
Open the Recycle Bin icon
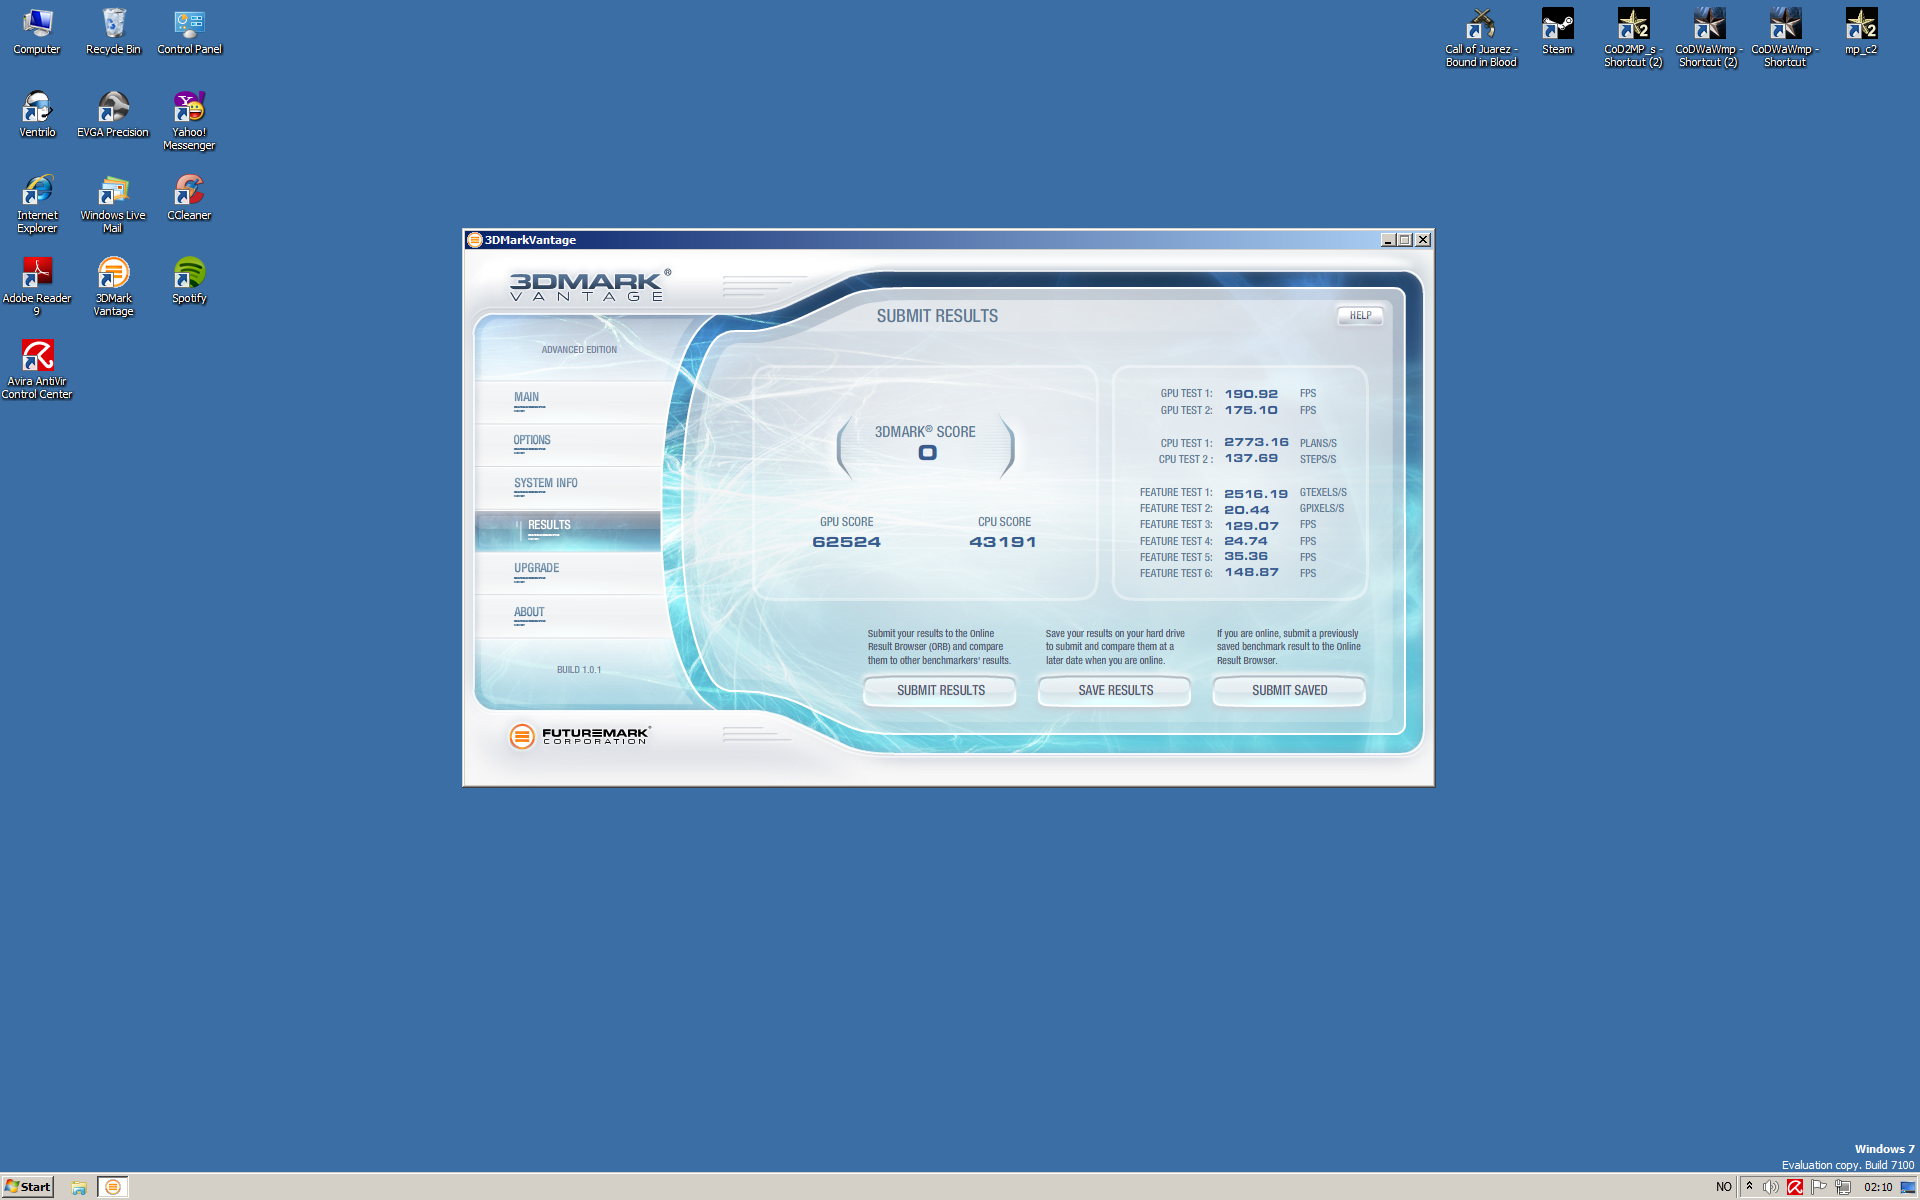pyautogui.click(x=113, y=32)
